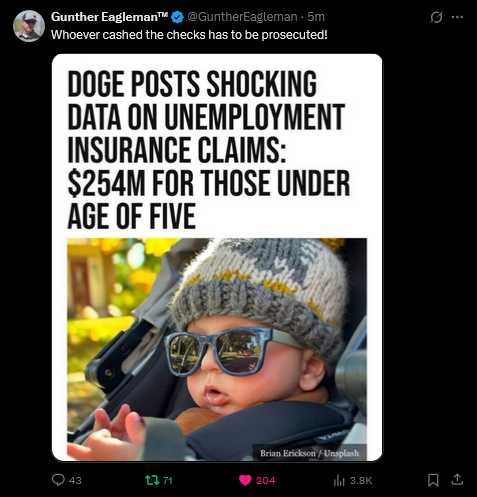Click the 43 replies count
The width and height of the screenshot is (477, 497).
[75, 480]
